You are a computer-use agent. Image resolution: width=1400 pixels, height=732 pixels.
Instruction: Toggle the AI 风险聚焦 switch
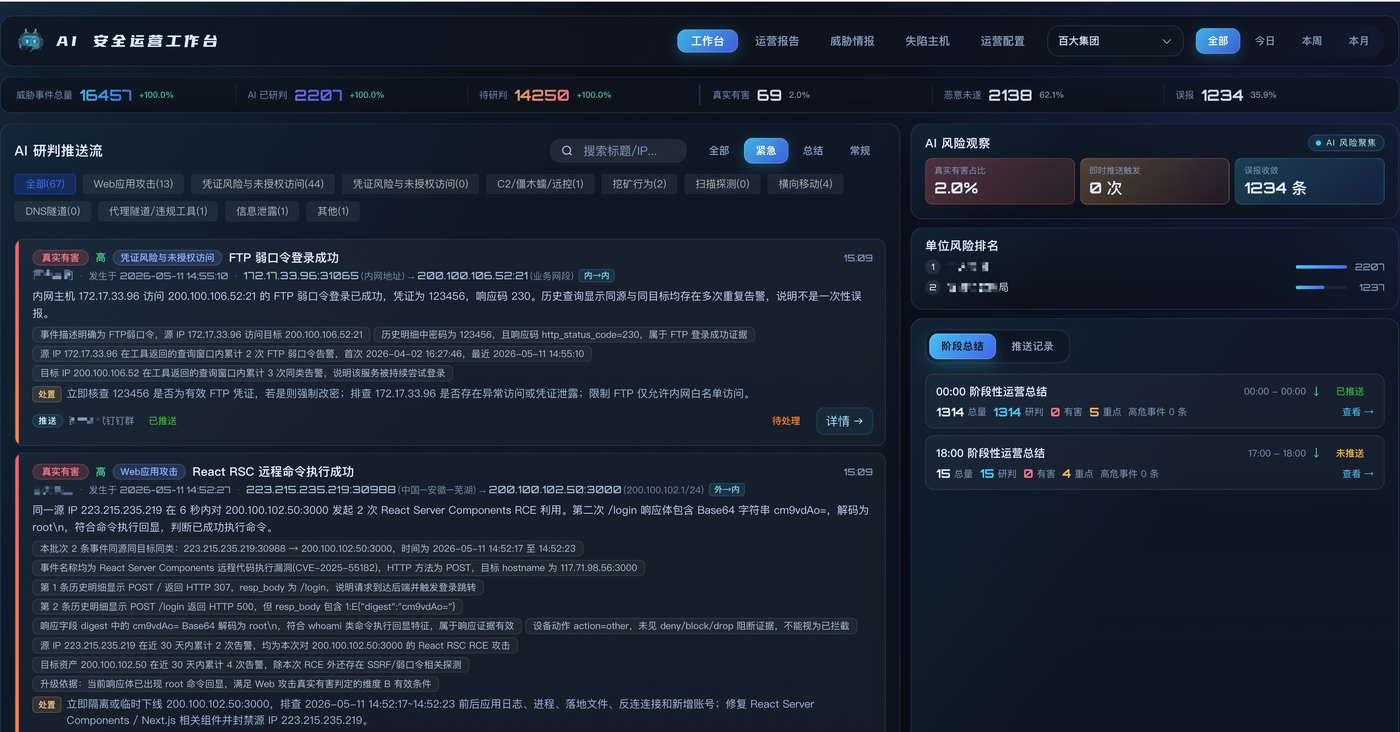click(1346, 143)
